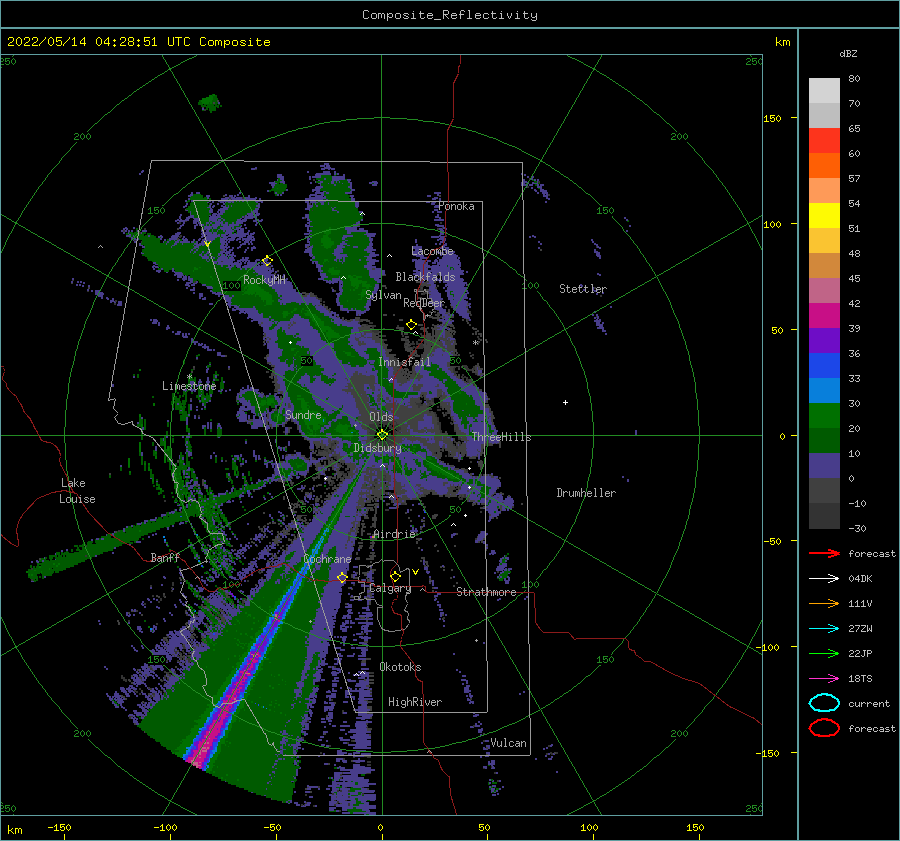Click the RedDeer city label
The width and height of the screenshot is (900, 841).
tap(424, 303)
